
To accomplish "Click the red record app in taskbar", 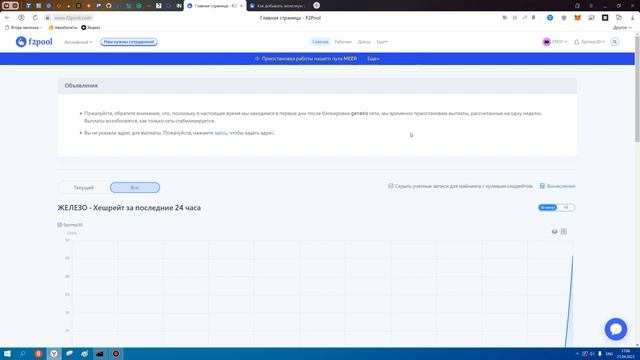I will point(116,353).
